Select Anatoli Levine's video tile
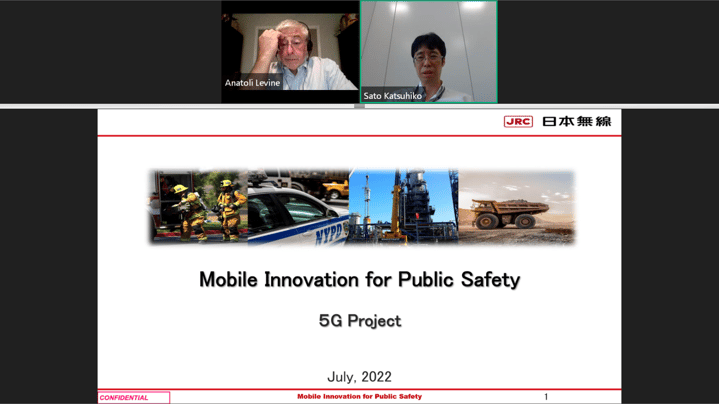719x404 pixels. (x=290, y=52)
